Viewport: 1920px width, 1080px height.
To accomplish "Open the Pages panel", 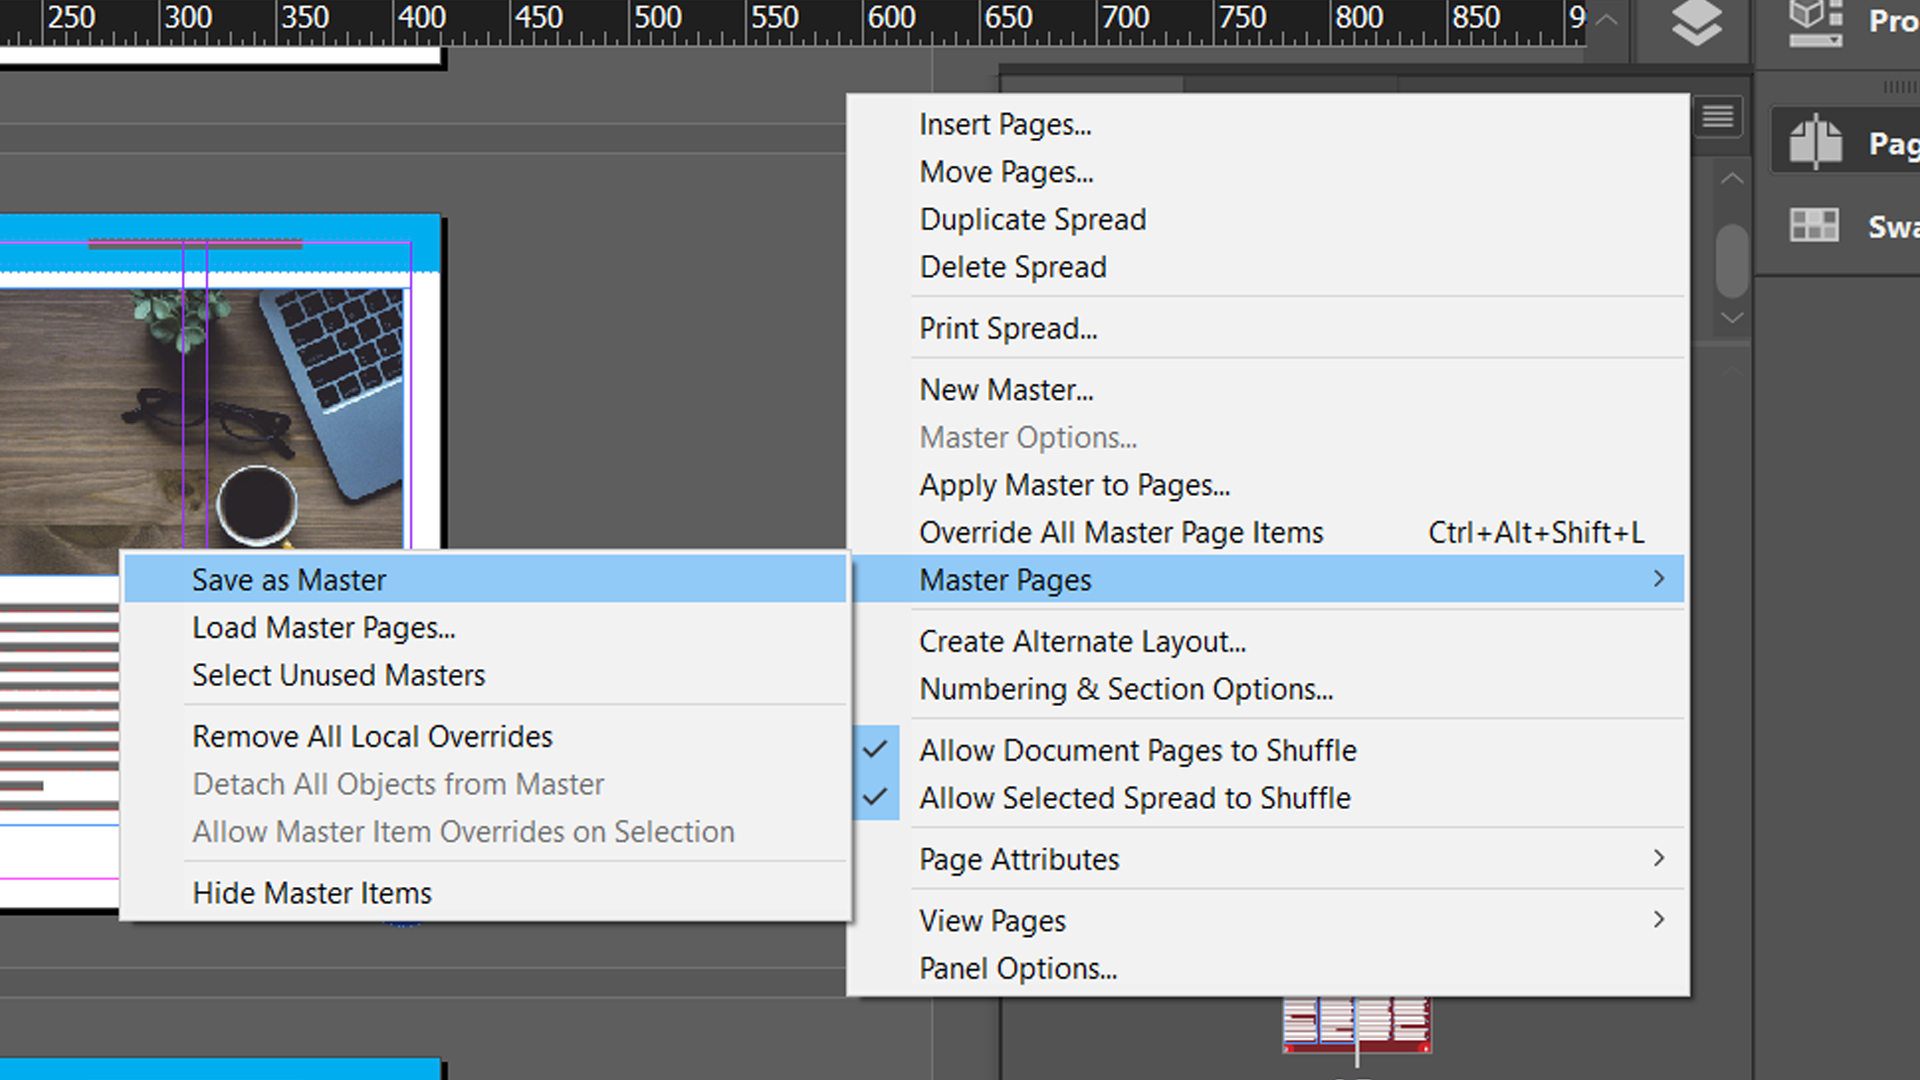I will pyautogui.click(x=1816, y=140).
